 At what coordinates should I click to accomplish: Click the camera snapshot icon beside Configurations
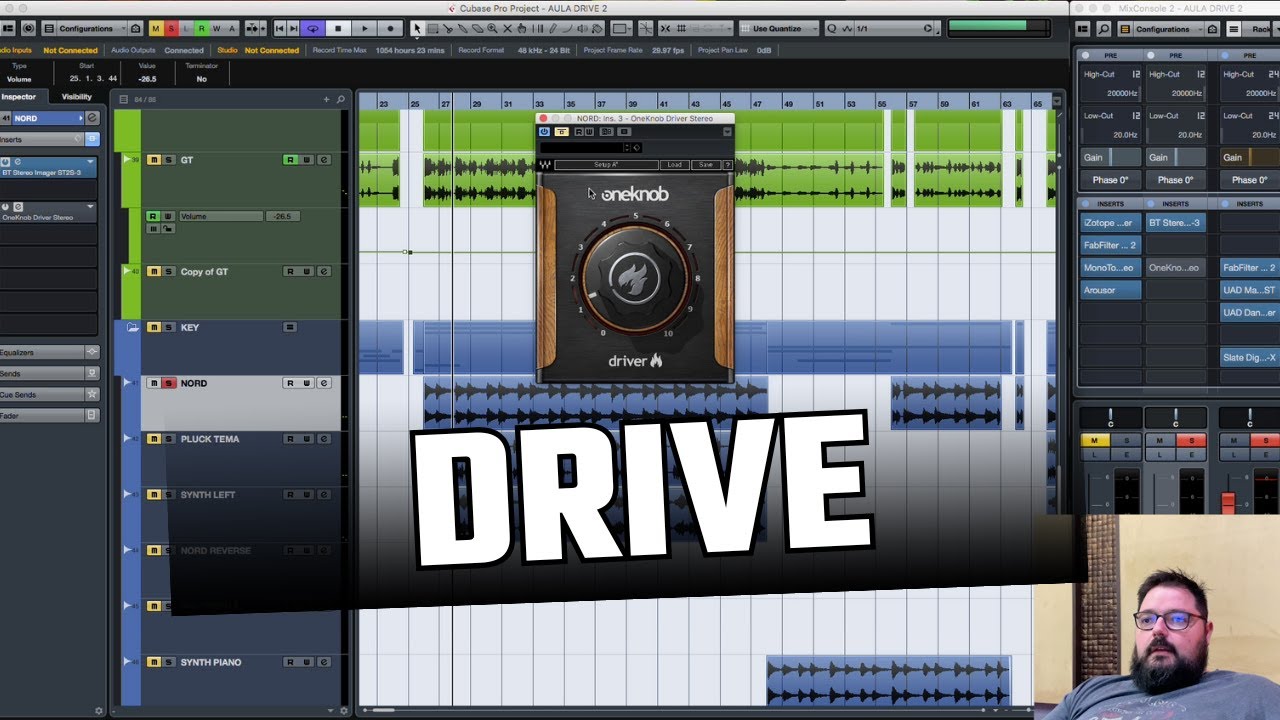[x=135, y=28]
